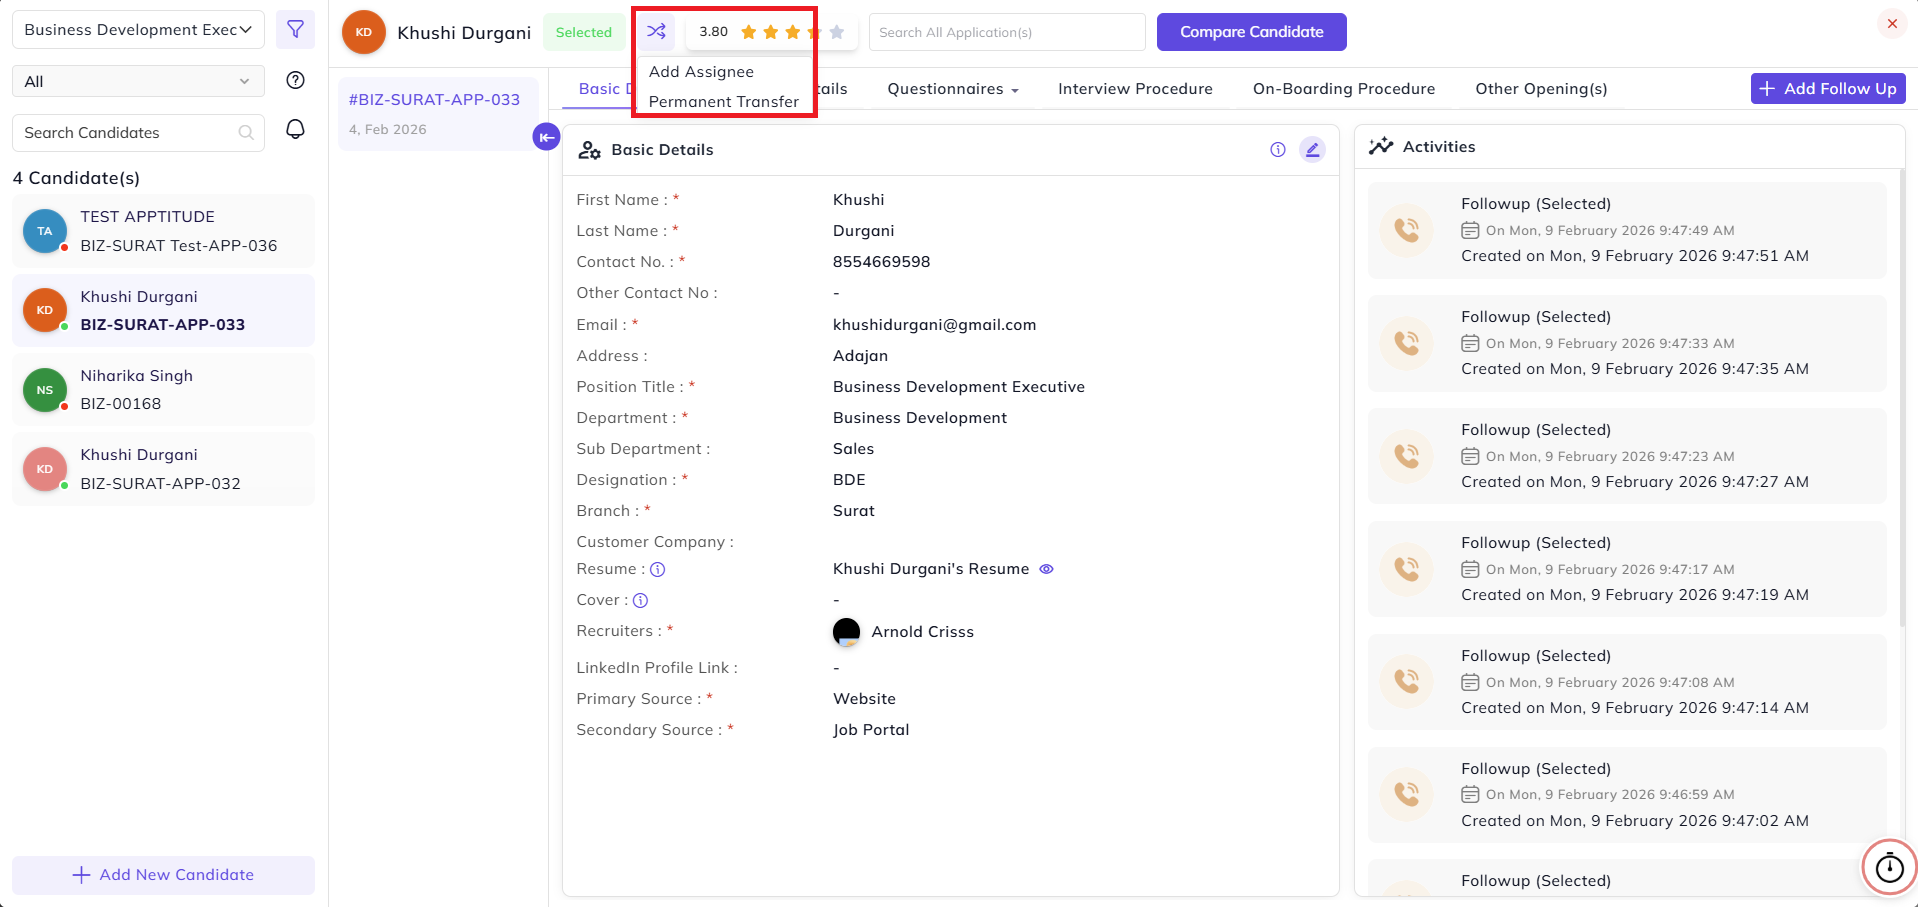Switch to the Interview Procedure tab
The image size is (1918, 907).
click(x=1135, y=89)
